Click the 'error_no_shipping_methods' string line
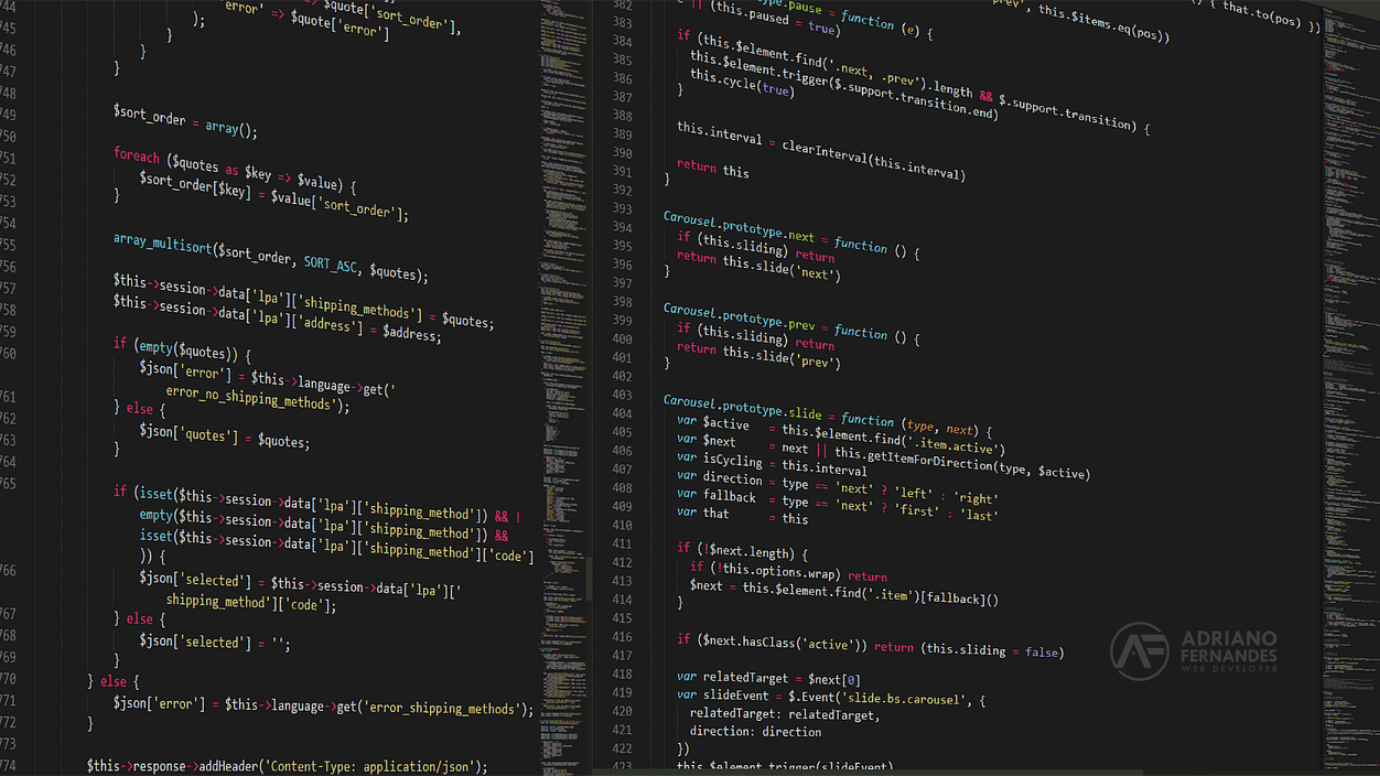The image size is (1380, 776). (x=258, y=398)
